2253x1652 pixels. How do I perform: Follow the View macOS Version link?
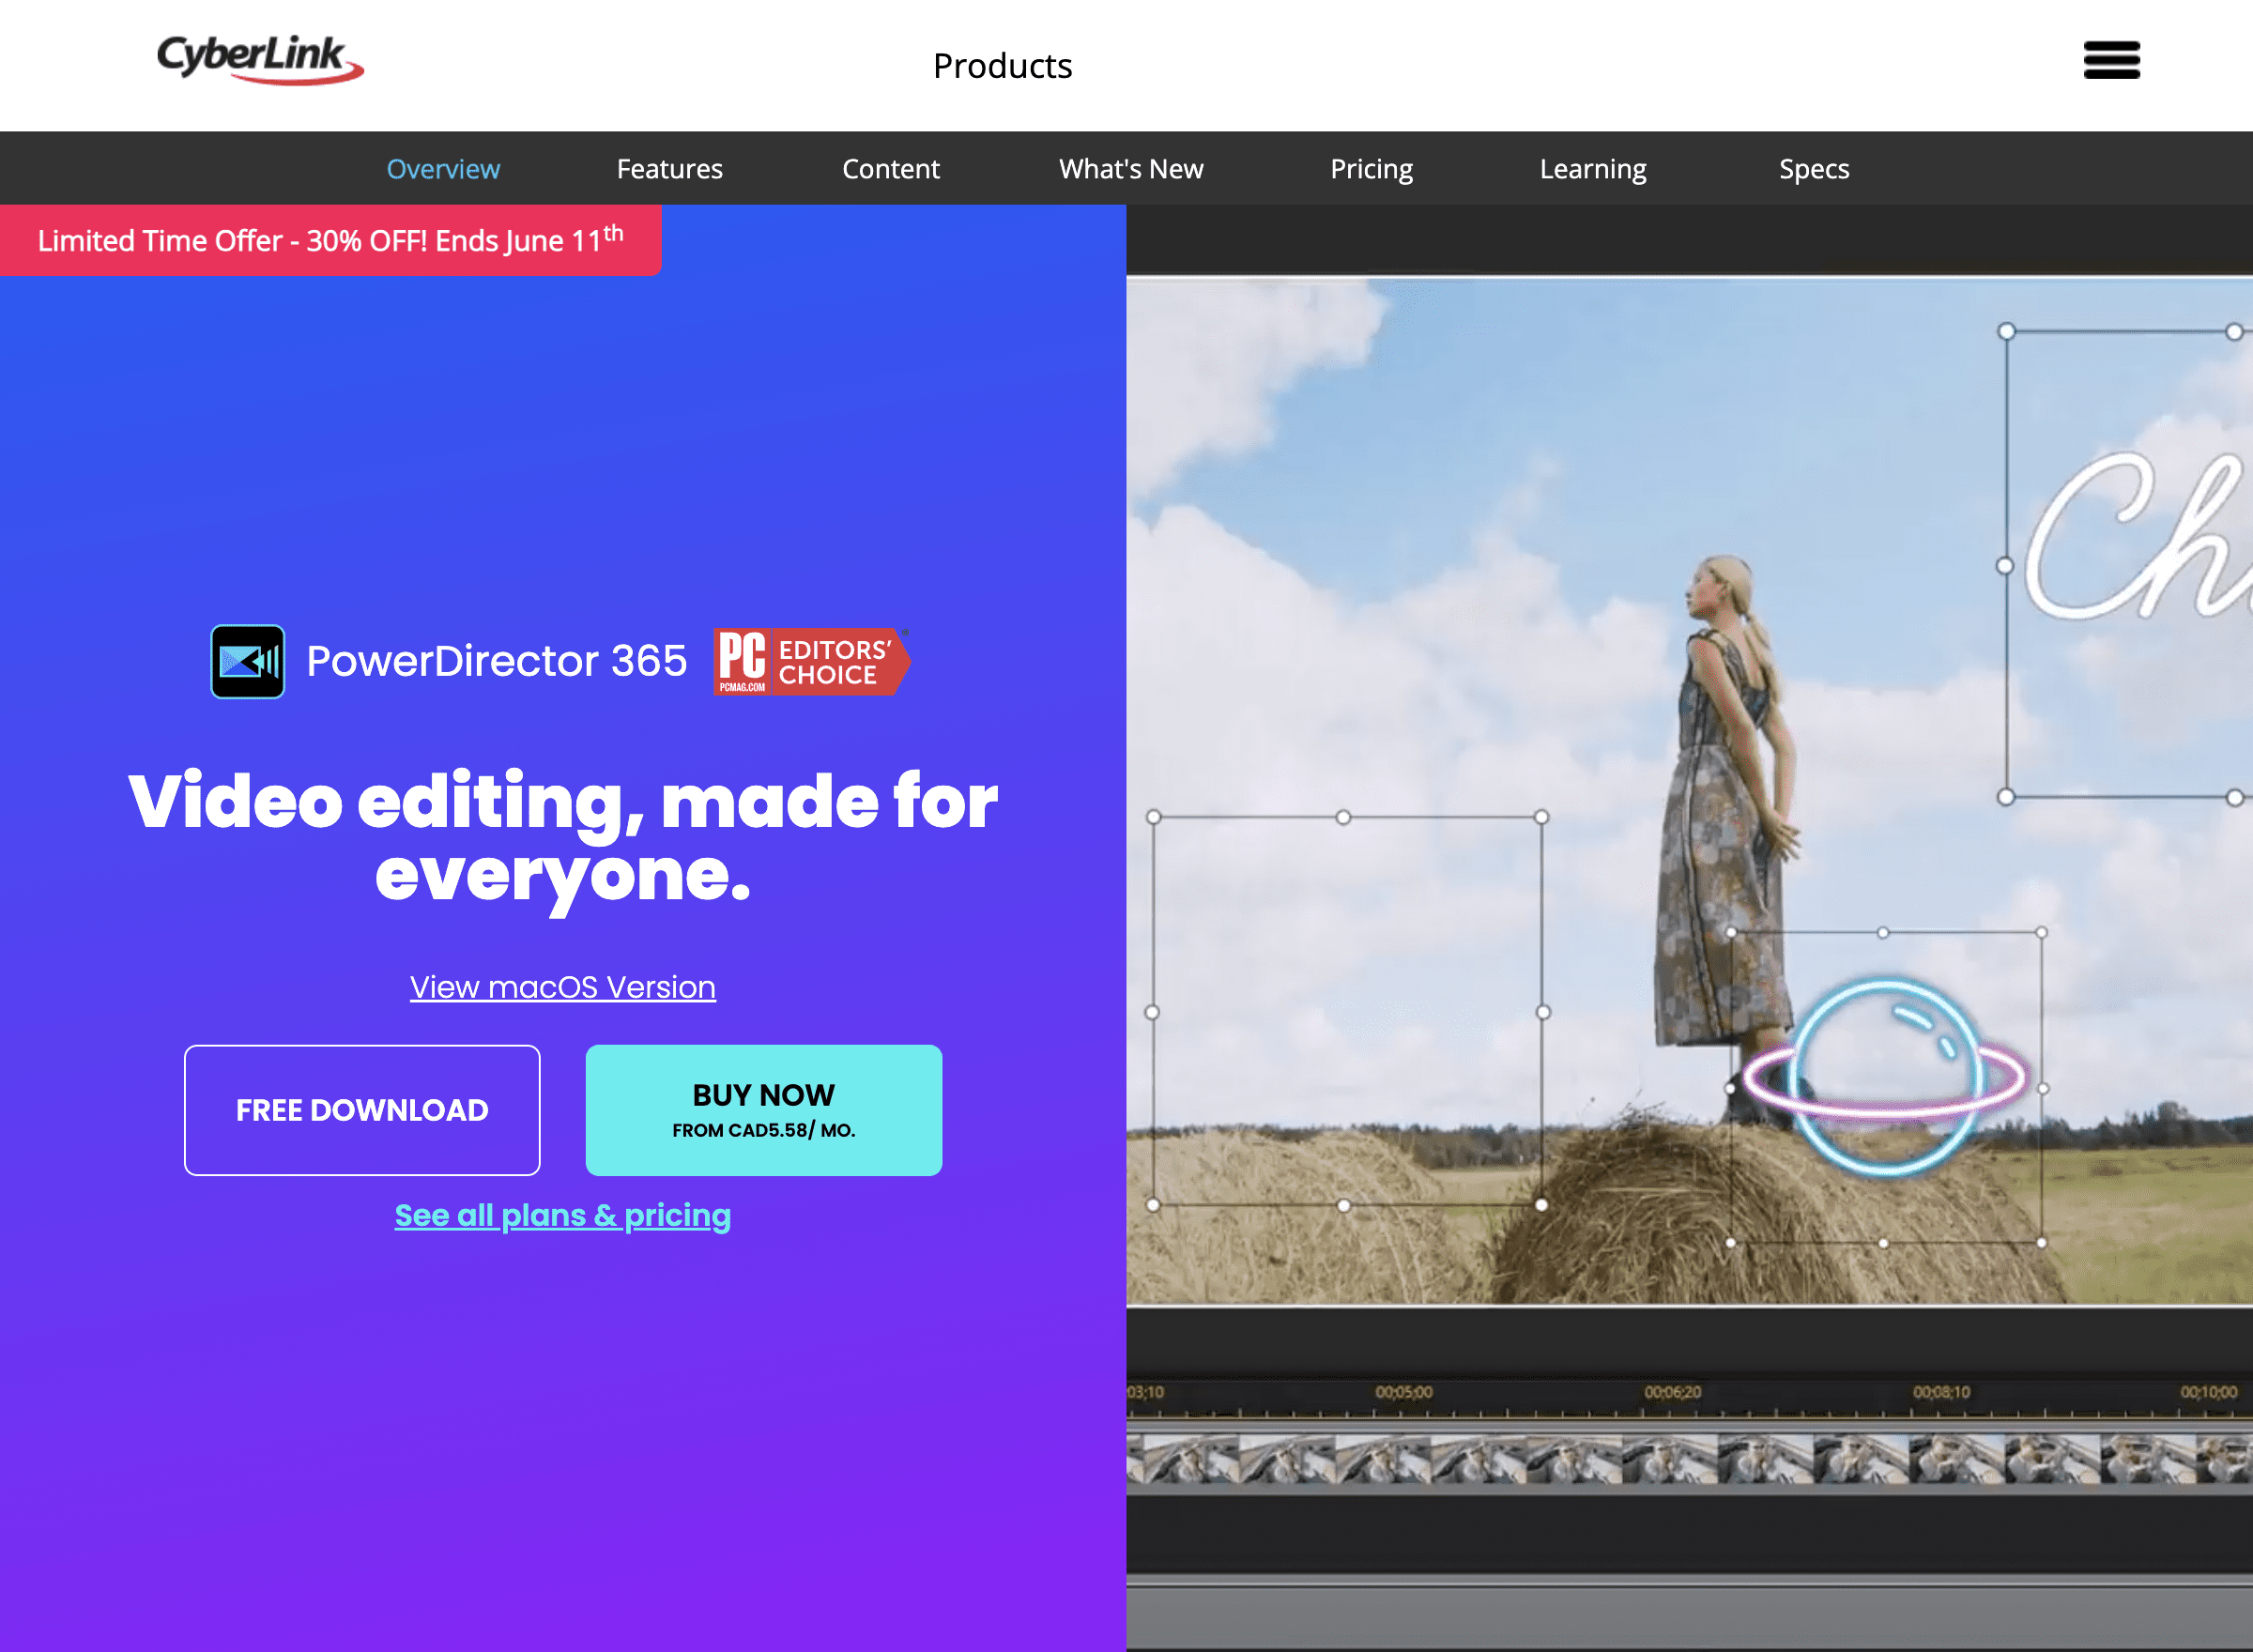tap(562, 987)
